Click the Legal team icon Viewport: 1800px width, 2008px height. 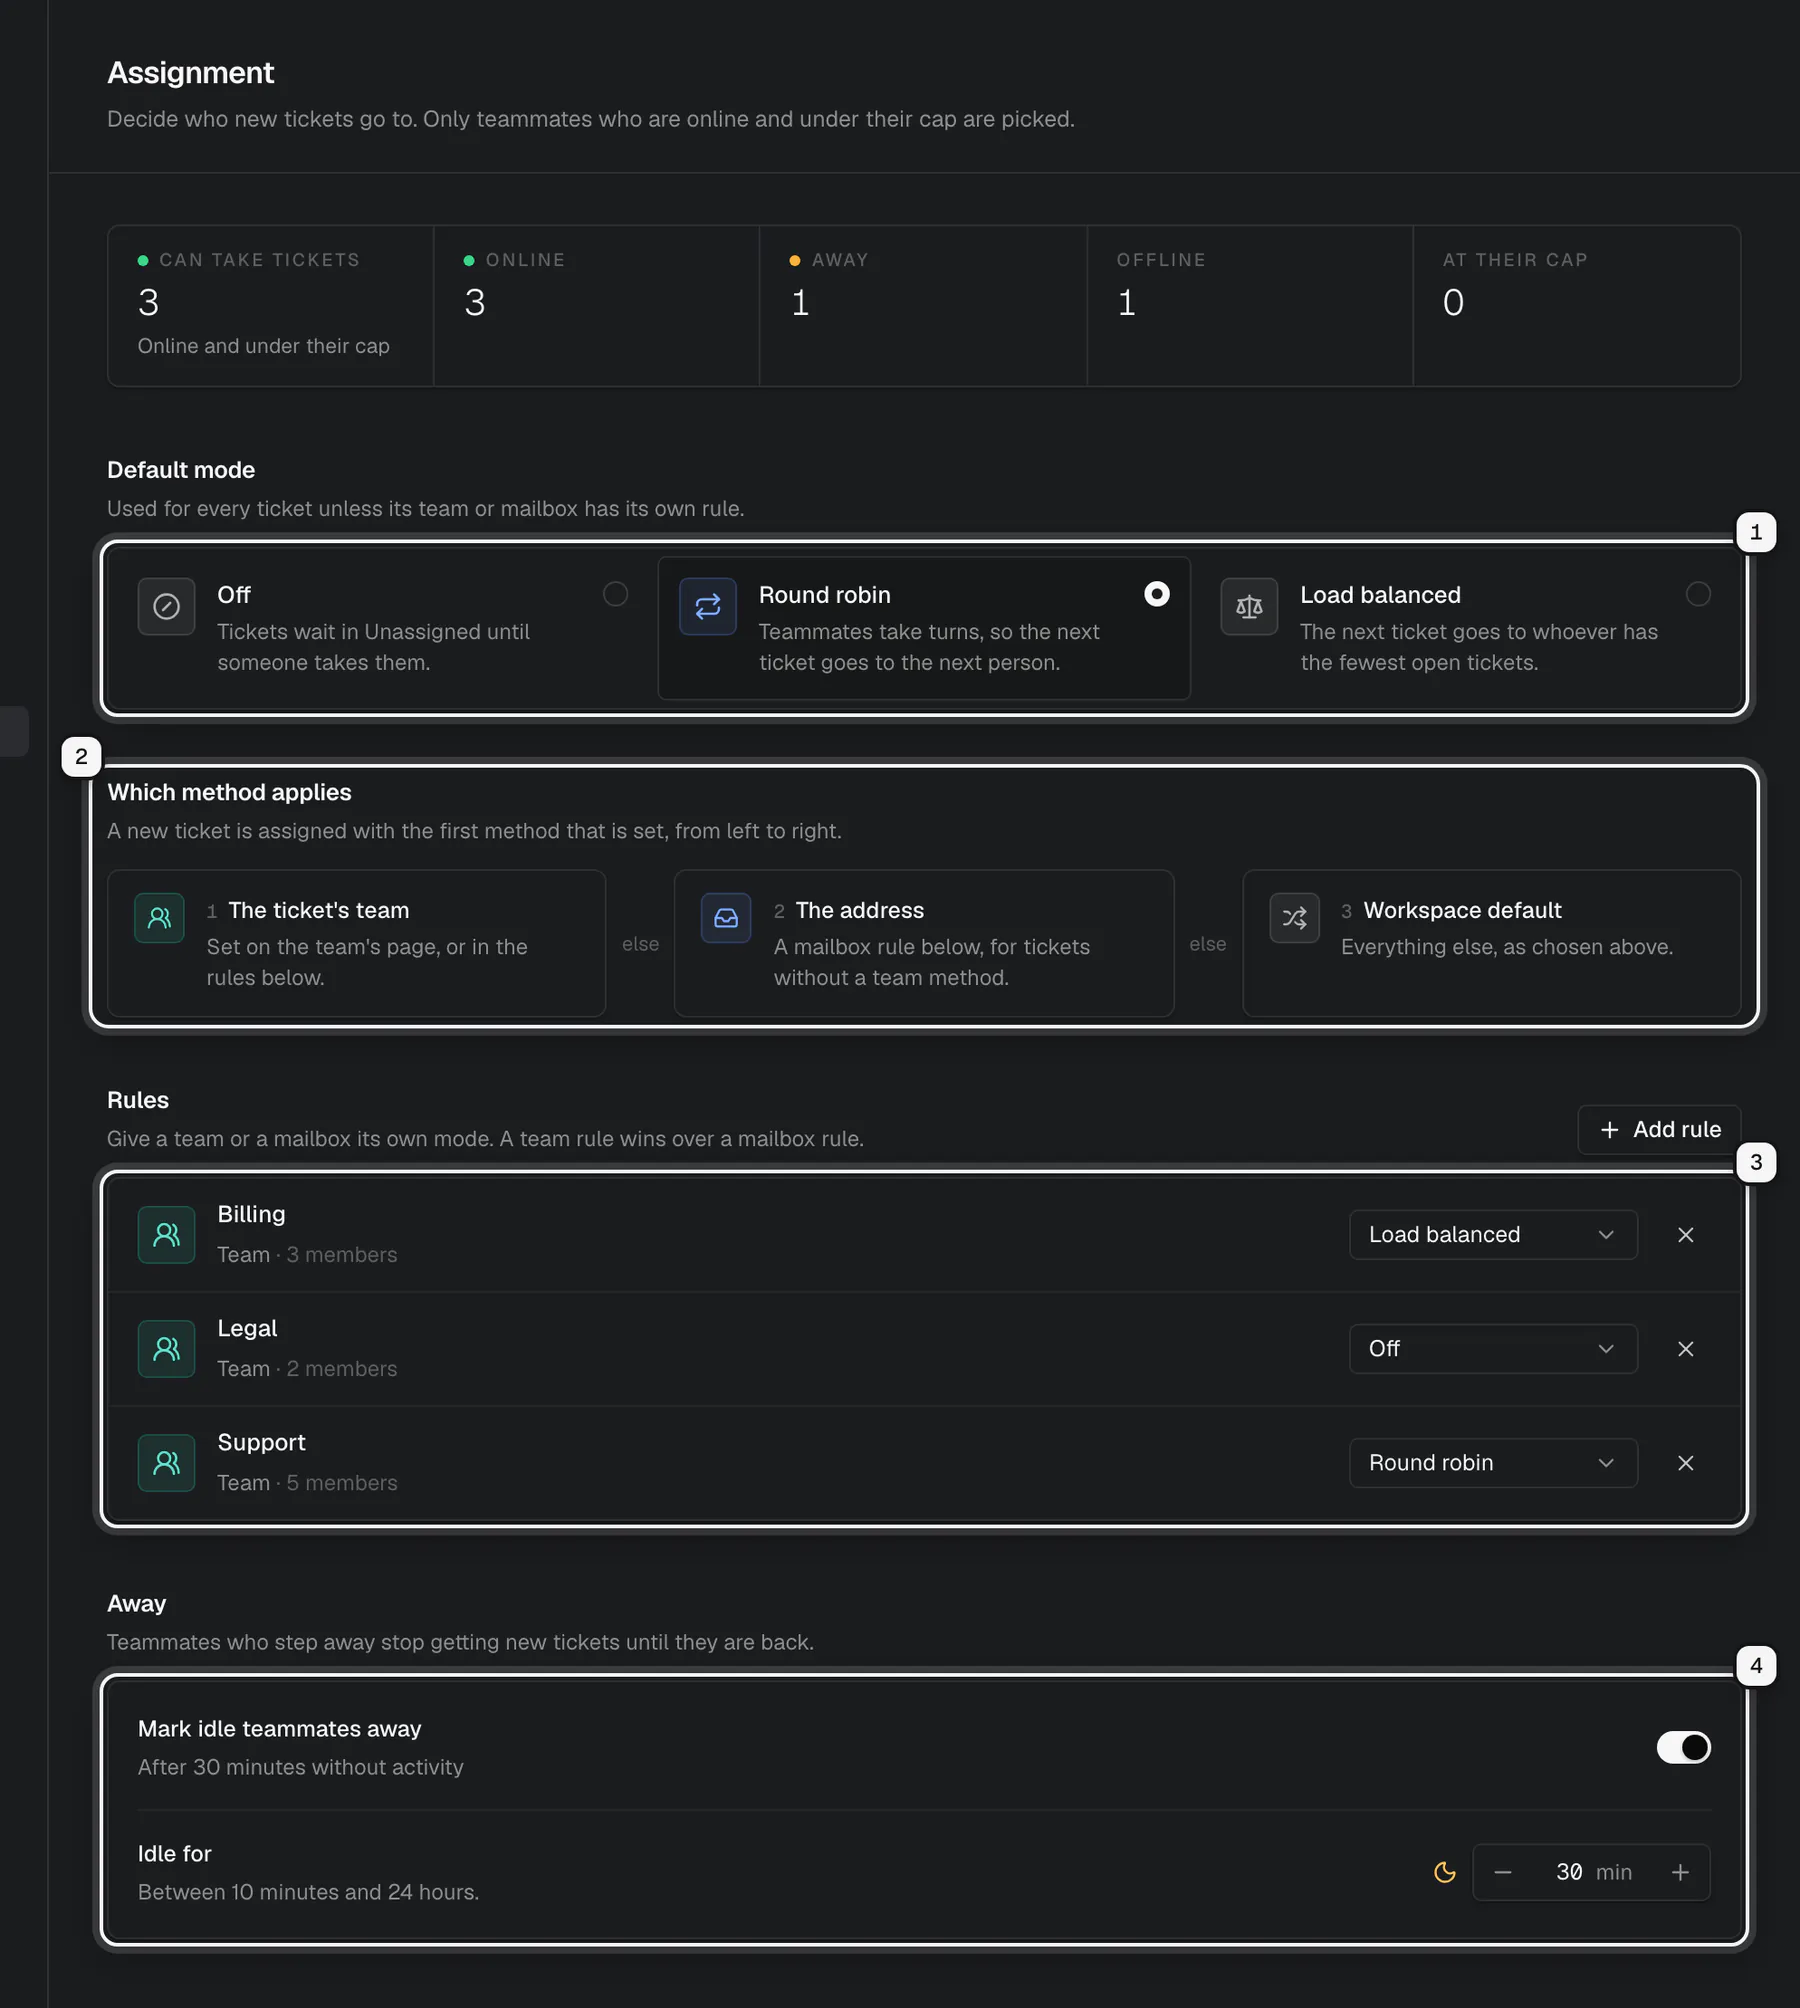[166, 1349]
